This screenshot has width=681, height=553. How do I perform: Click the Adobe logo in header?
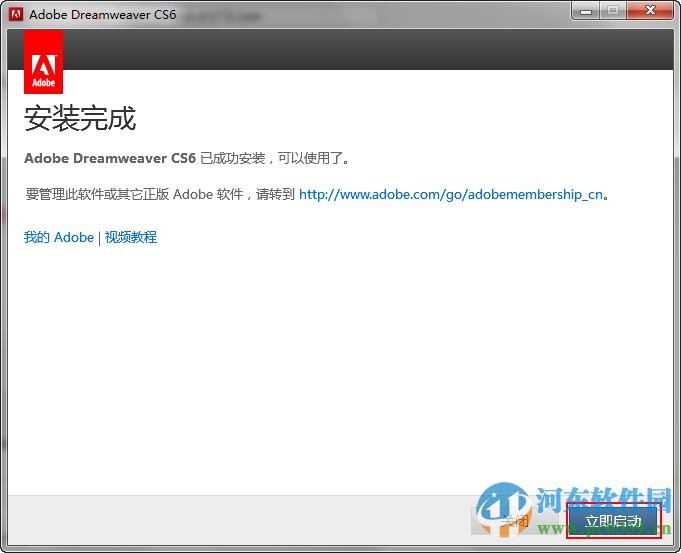point(43,62)
